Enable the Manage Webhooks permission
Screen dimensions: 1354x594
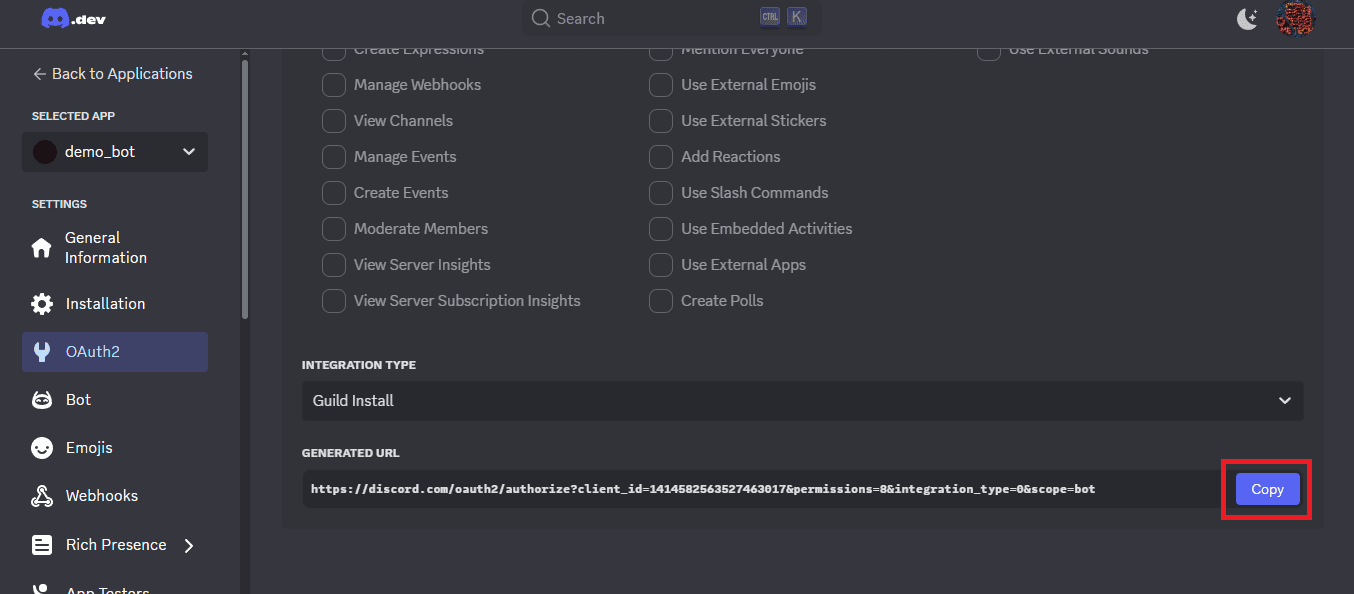[334, 85]
